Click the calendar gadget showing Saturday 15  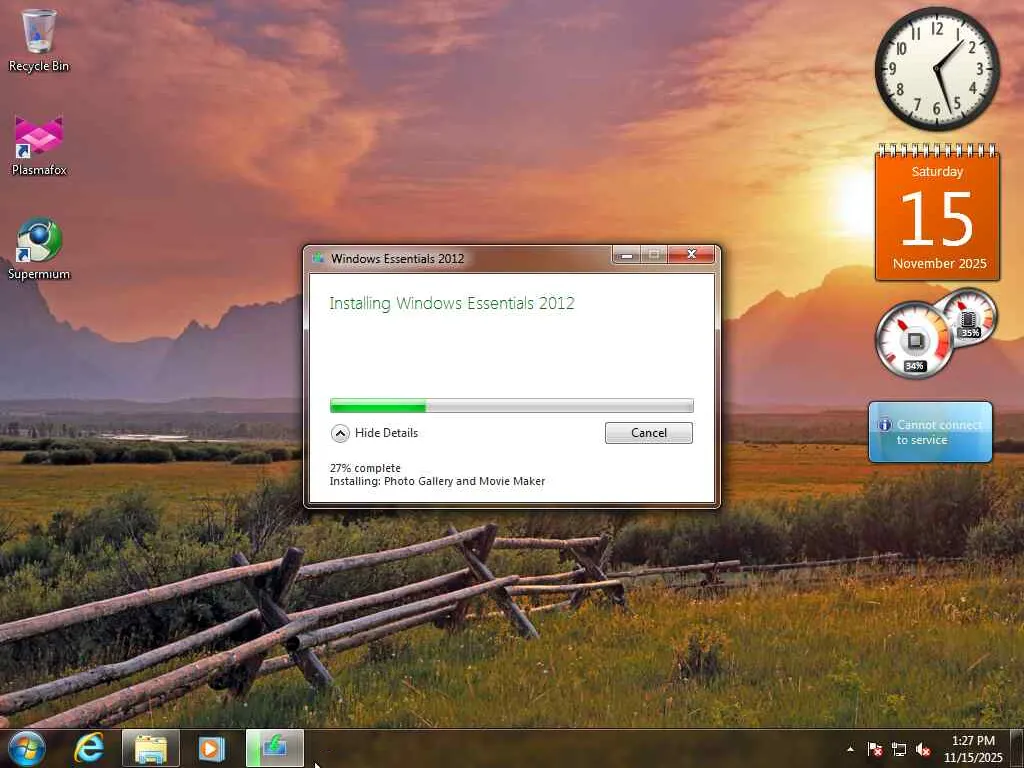click(x=937, y=213)
